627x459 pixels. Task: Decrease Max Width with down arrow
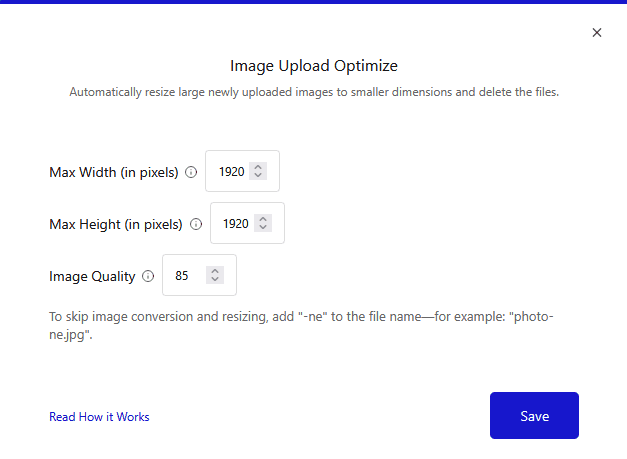(x=258, y=176)
